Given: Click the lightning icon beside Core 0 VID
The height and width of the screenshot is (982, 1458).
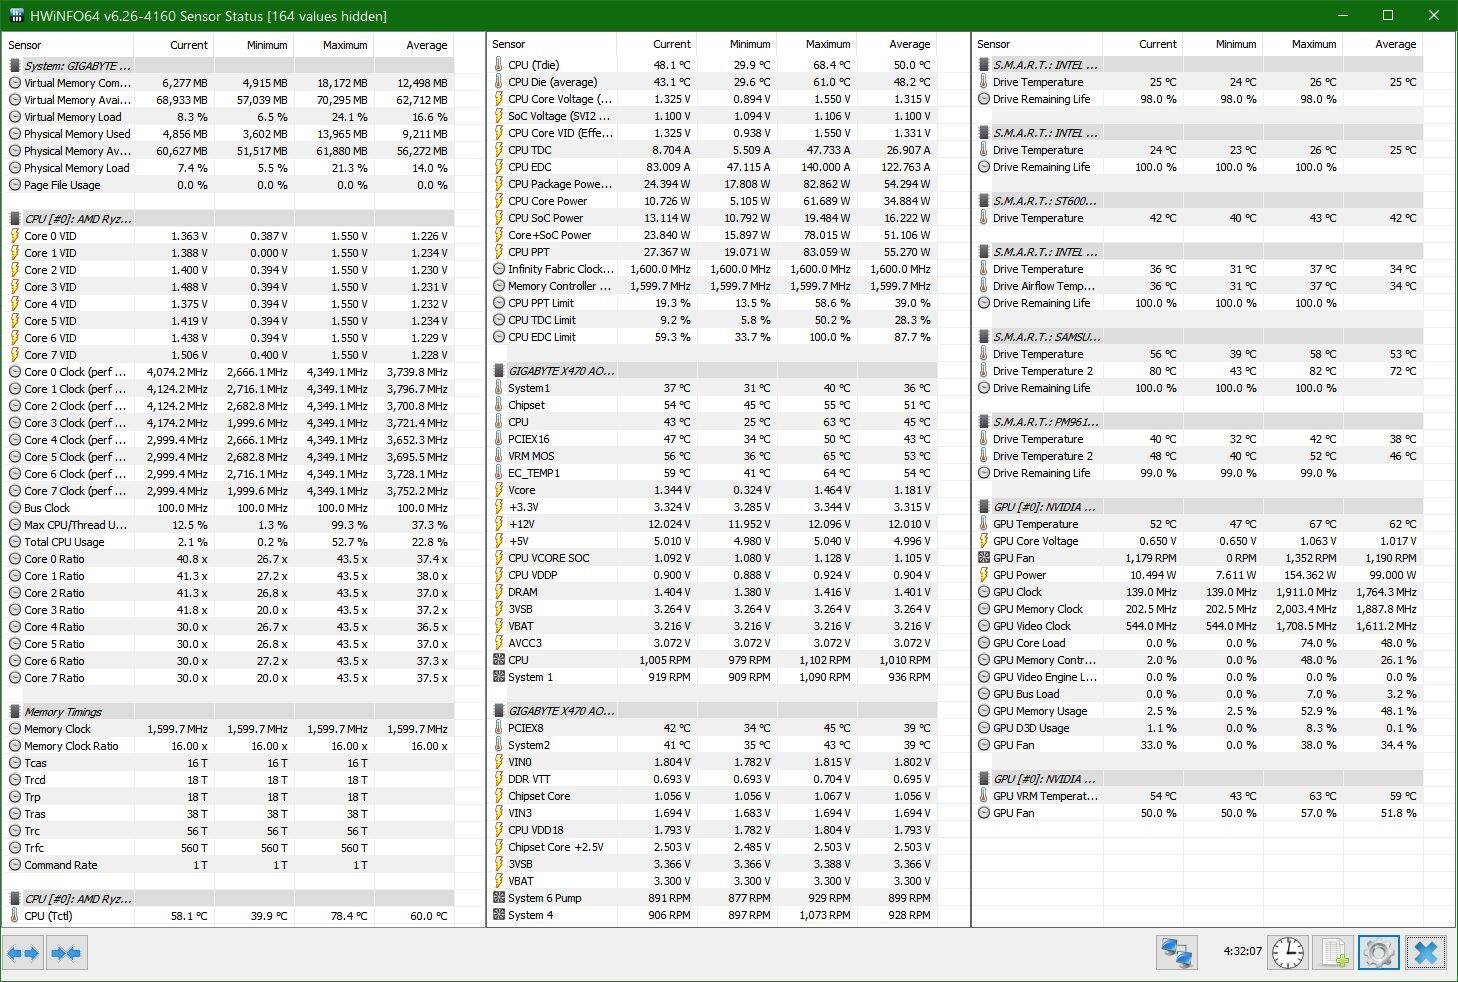Looking at the screenshot, I should tap(15, 236).
